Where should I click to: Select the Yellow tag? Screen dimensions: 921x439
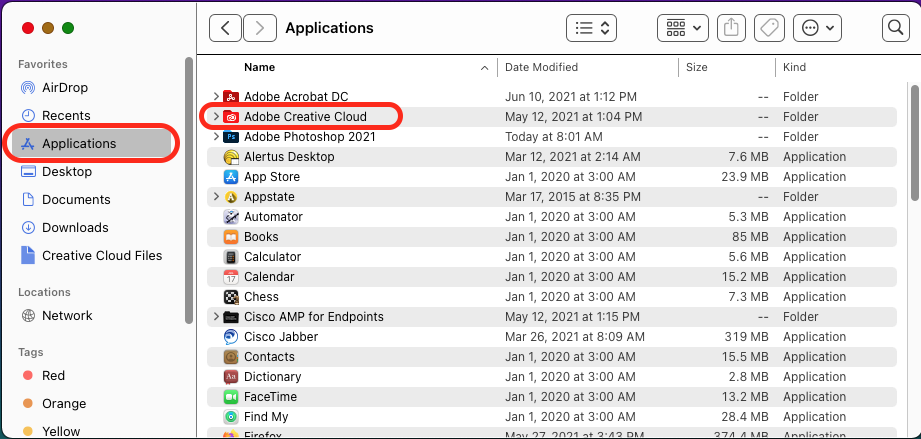(x=51, y=431)
